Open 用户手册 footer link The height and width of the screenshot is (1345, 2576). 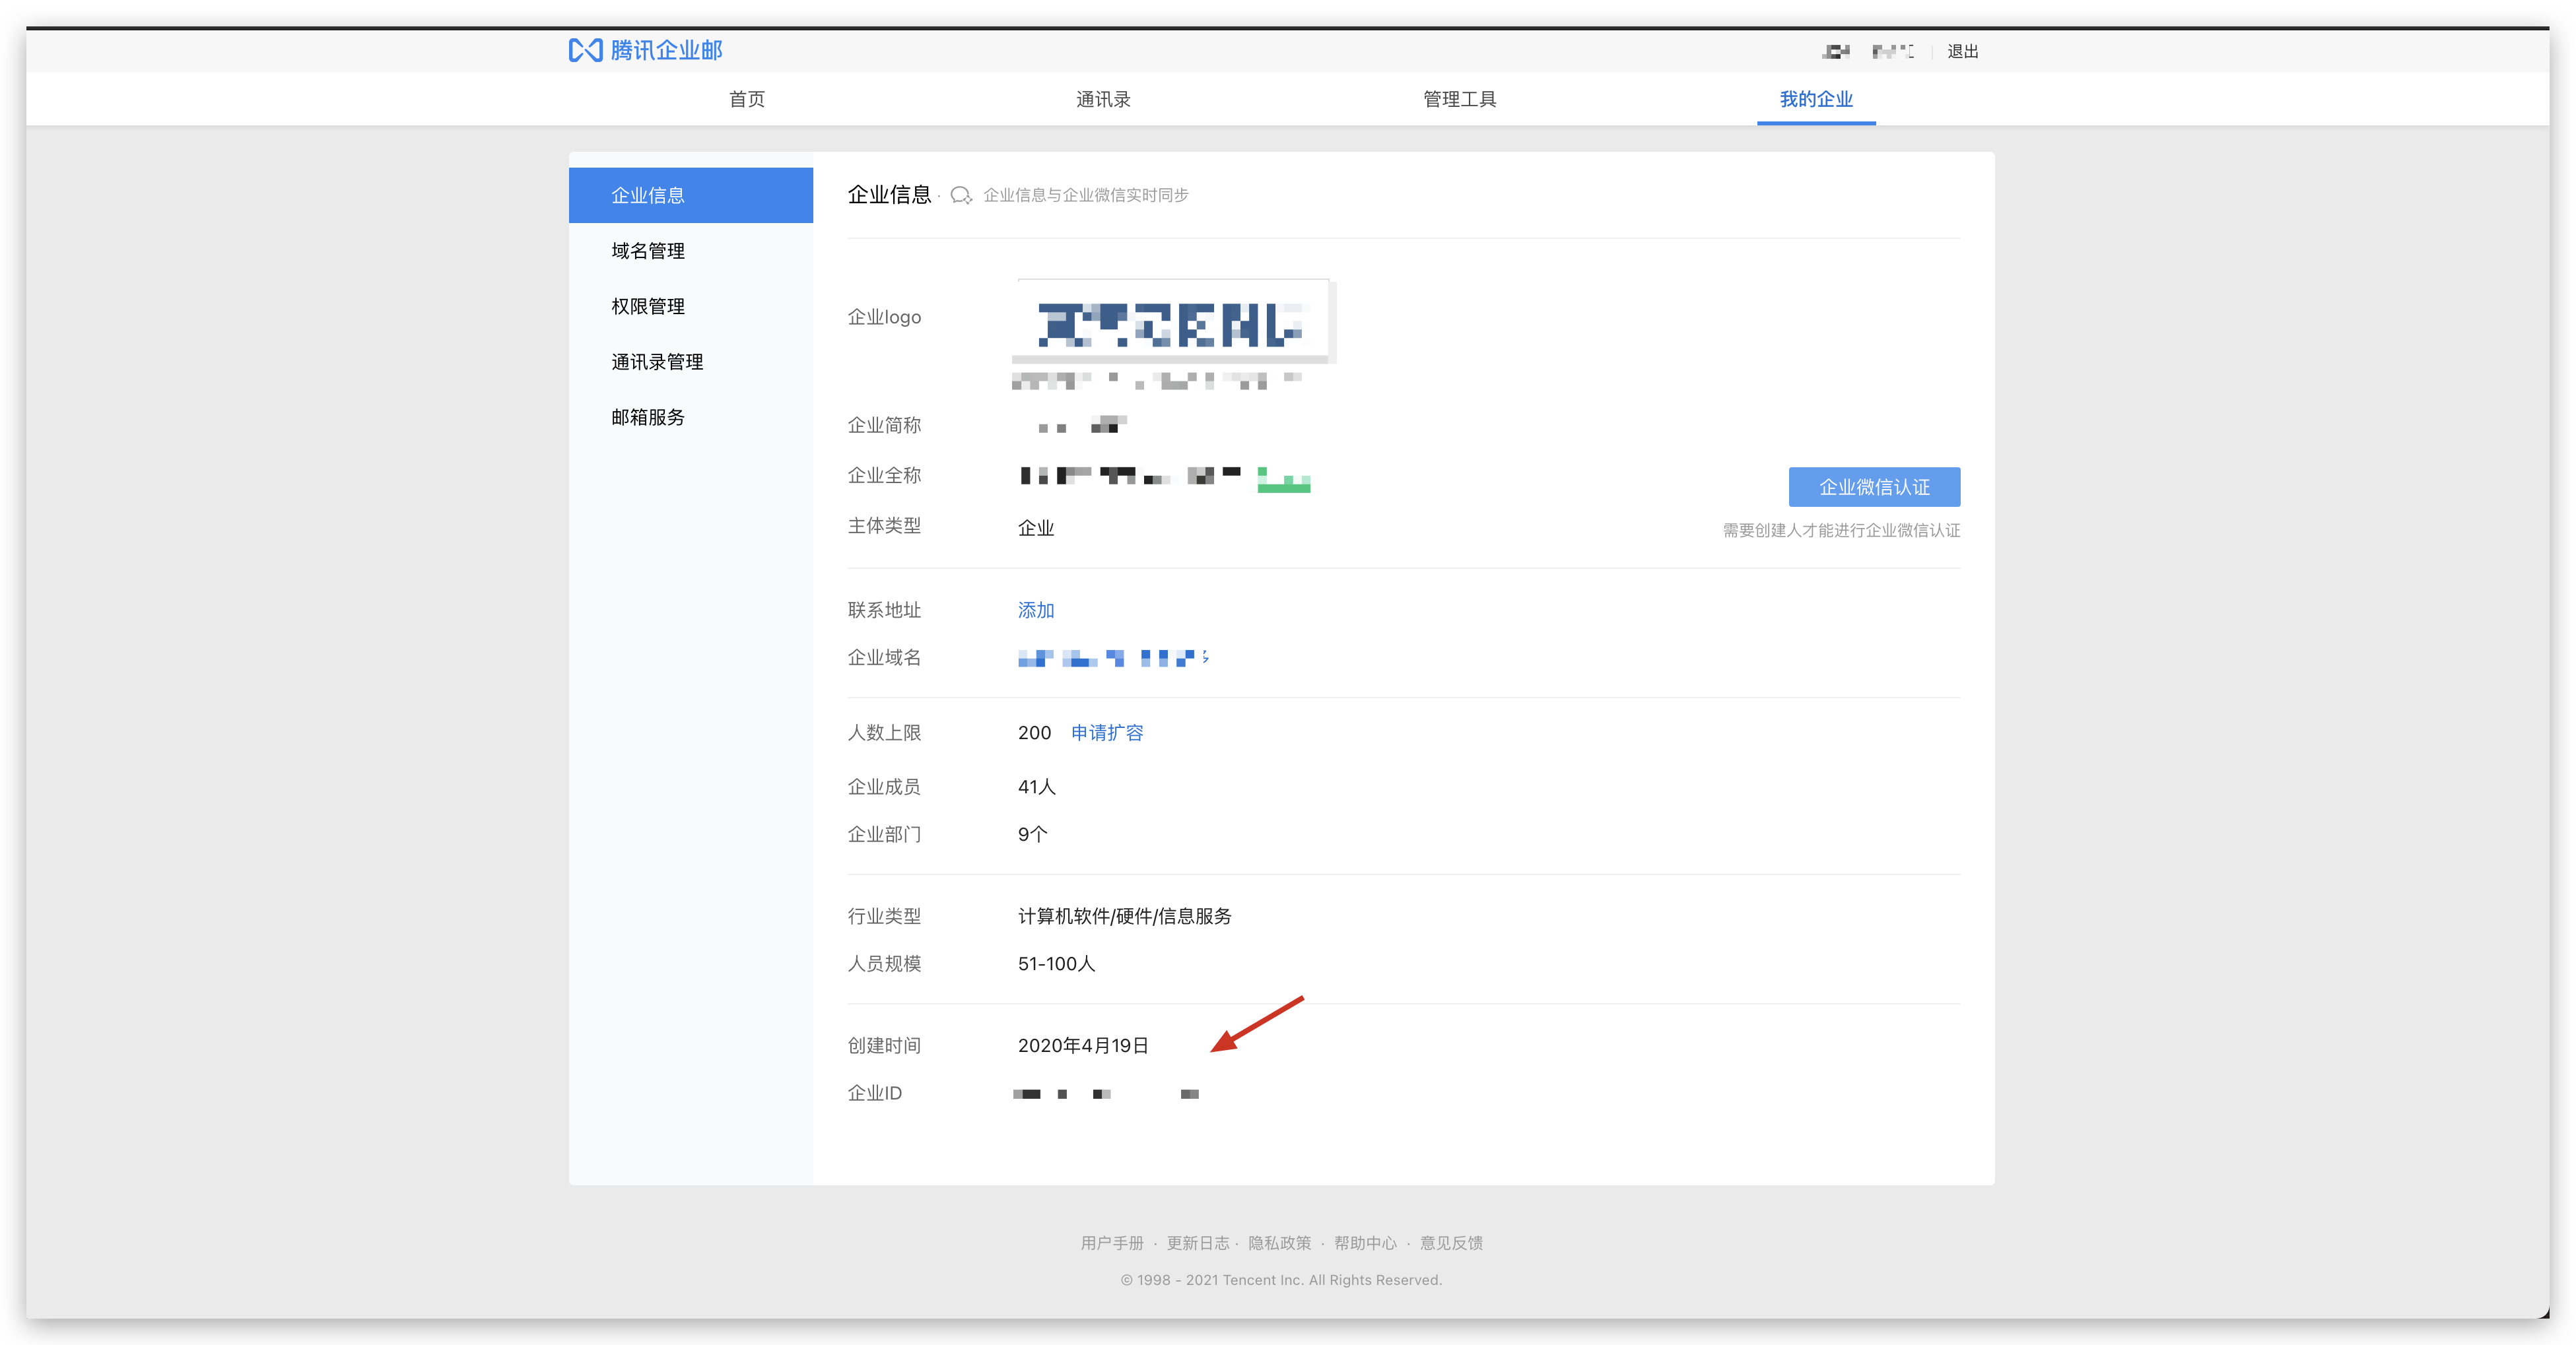1111,1242
